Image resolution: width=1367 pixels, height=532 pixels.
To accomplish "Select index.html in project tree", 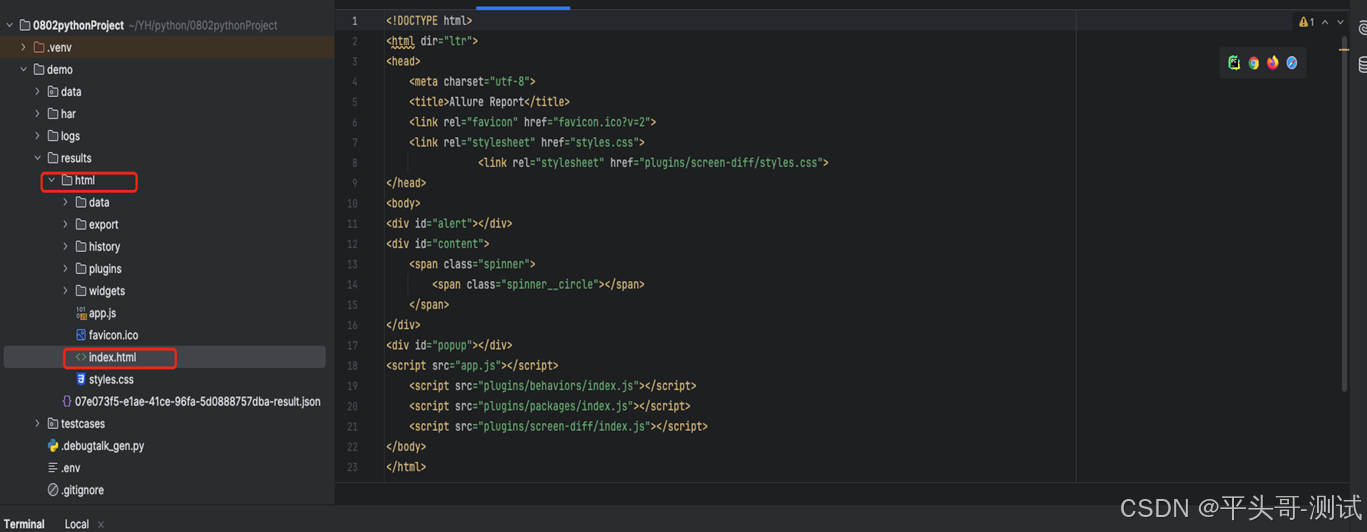I will (165, 357).
